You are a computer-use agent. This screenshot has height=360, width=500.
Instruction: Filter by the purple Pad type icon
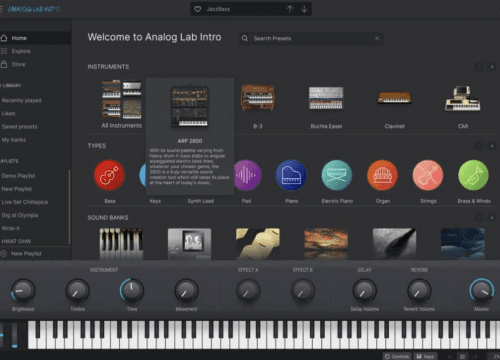[x=247, y=175]
